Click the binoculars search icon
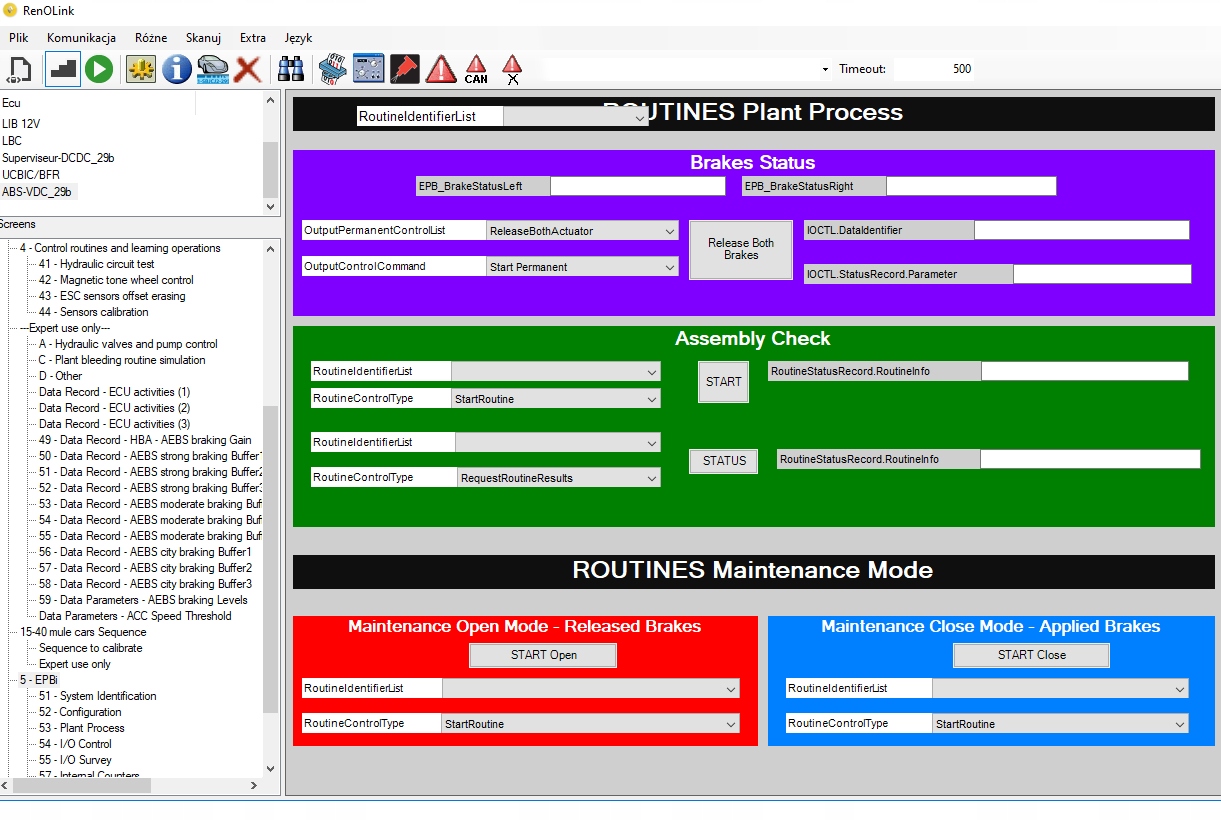The height and width of the screenshot is (820, 1221). point(291,69)
